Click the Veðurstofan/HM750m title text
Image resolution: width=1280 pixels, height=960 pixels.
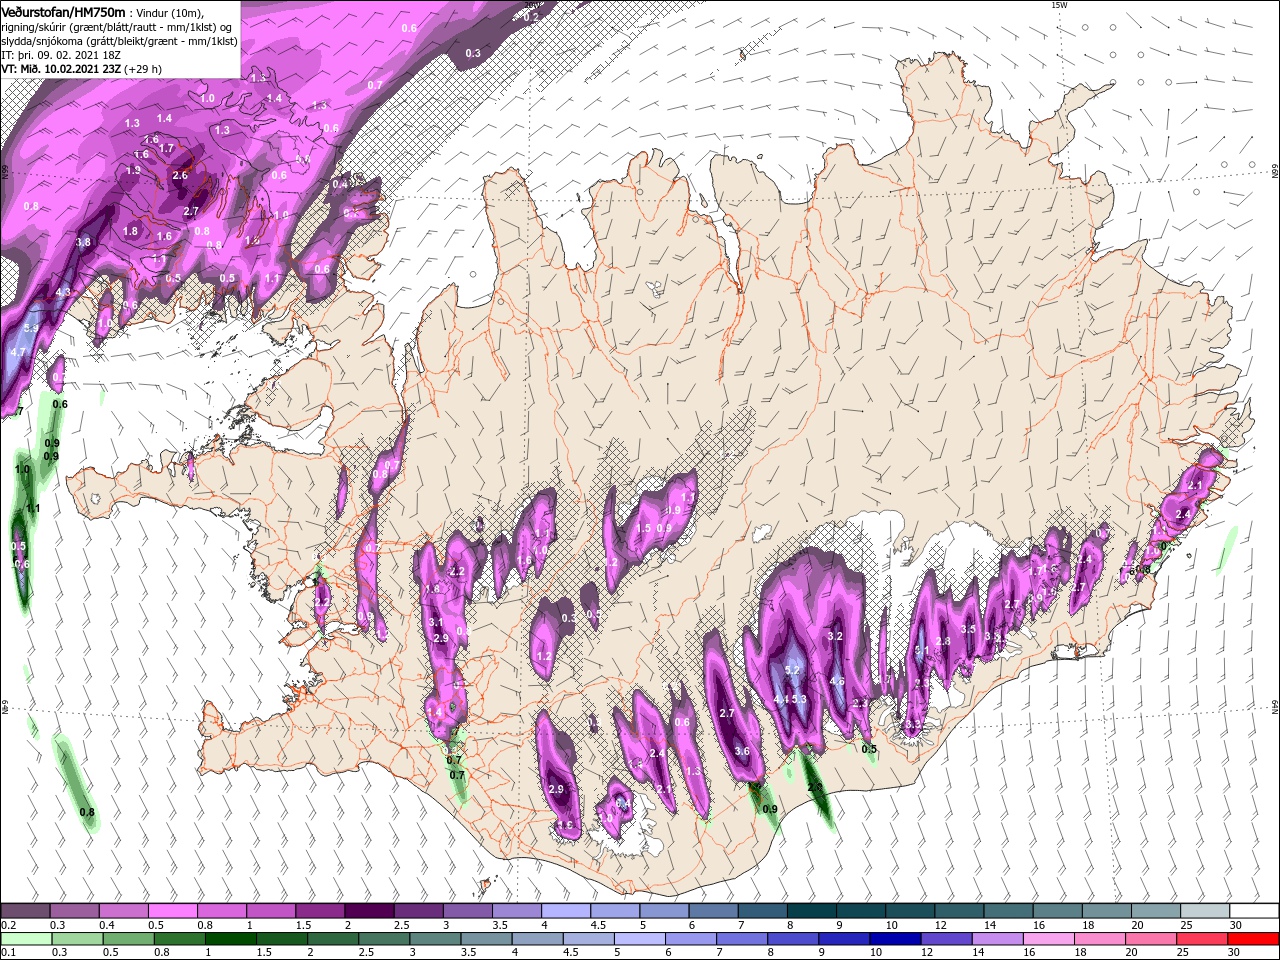pyautogui.click(x=63, y=11)
